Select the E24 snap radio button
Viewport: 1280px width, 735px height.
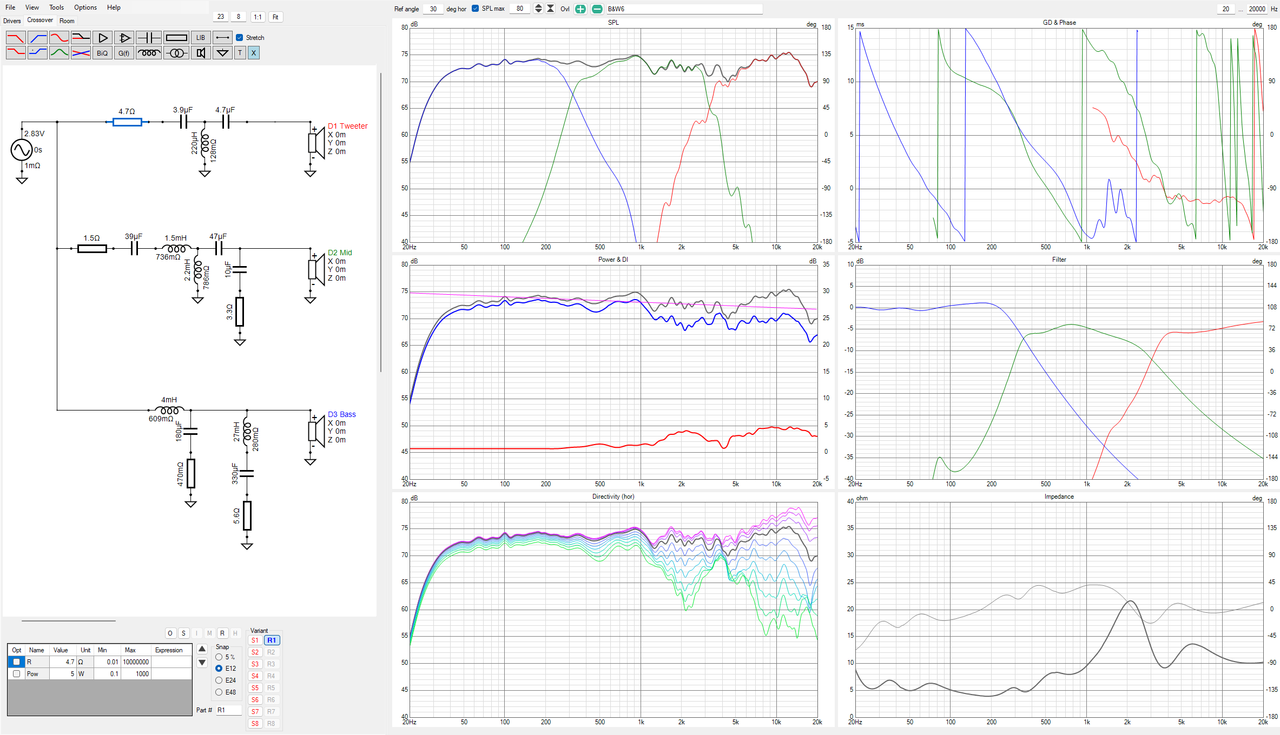tap(219, 680)
